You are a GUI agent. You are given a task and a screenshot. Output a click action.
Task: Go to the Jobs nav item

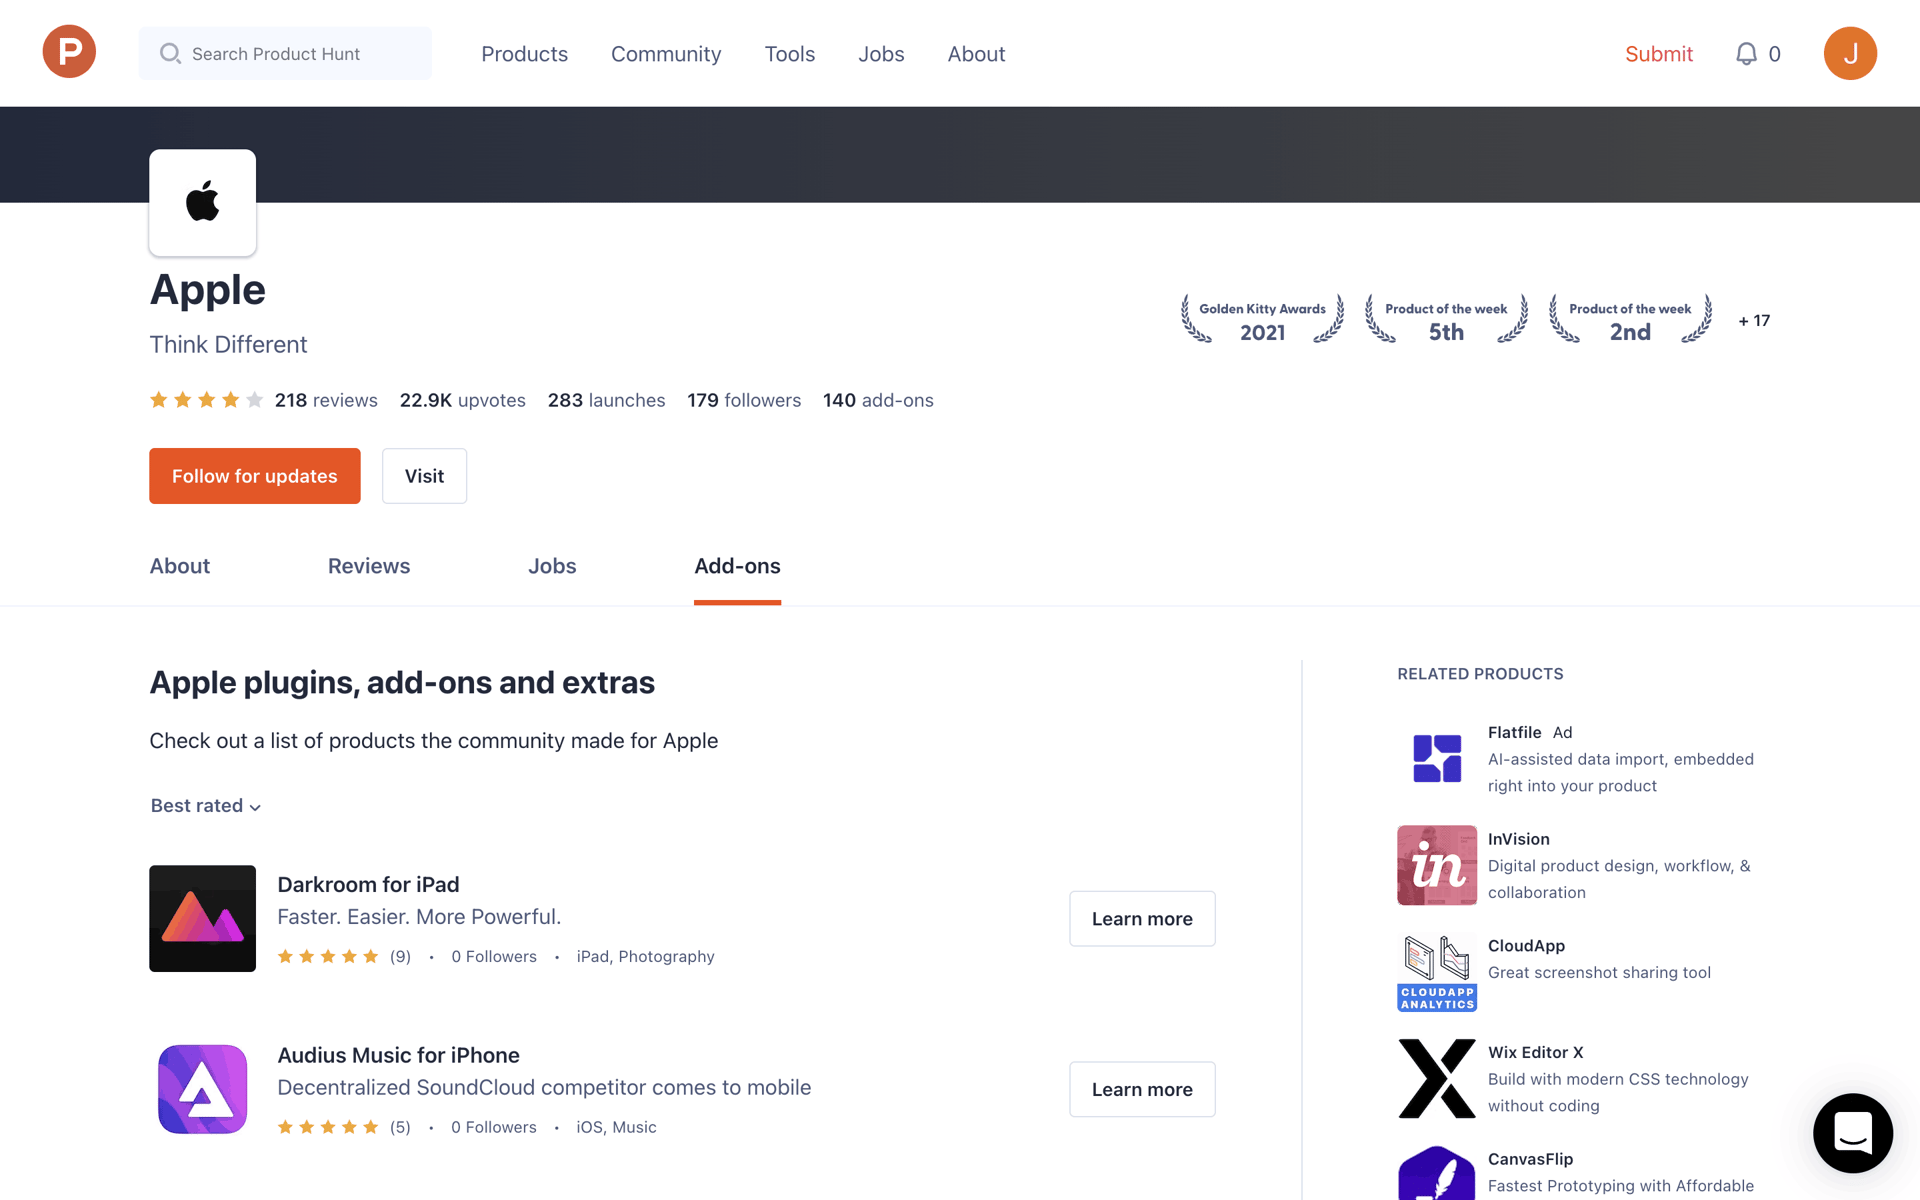881,54
